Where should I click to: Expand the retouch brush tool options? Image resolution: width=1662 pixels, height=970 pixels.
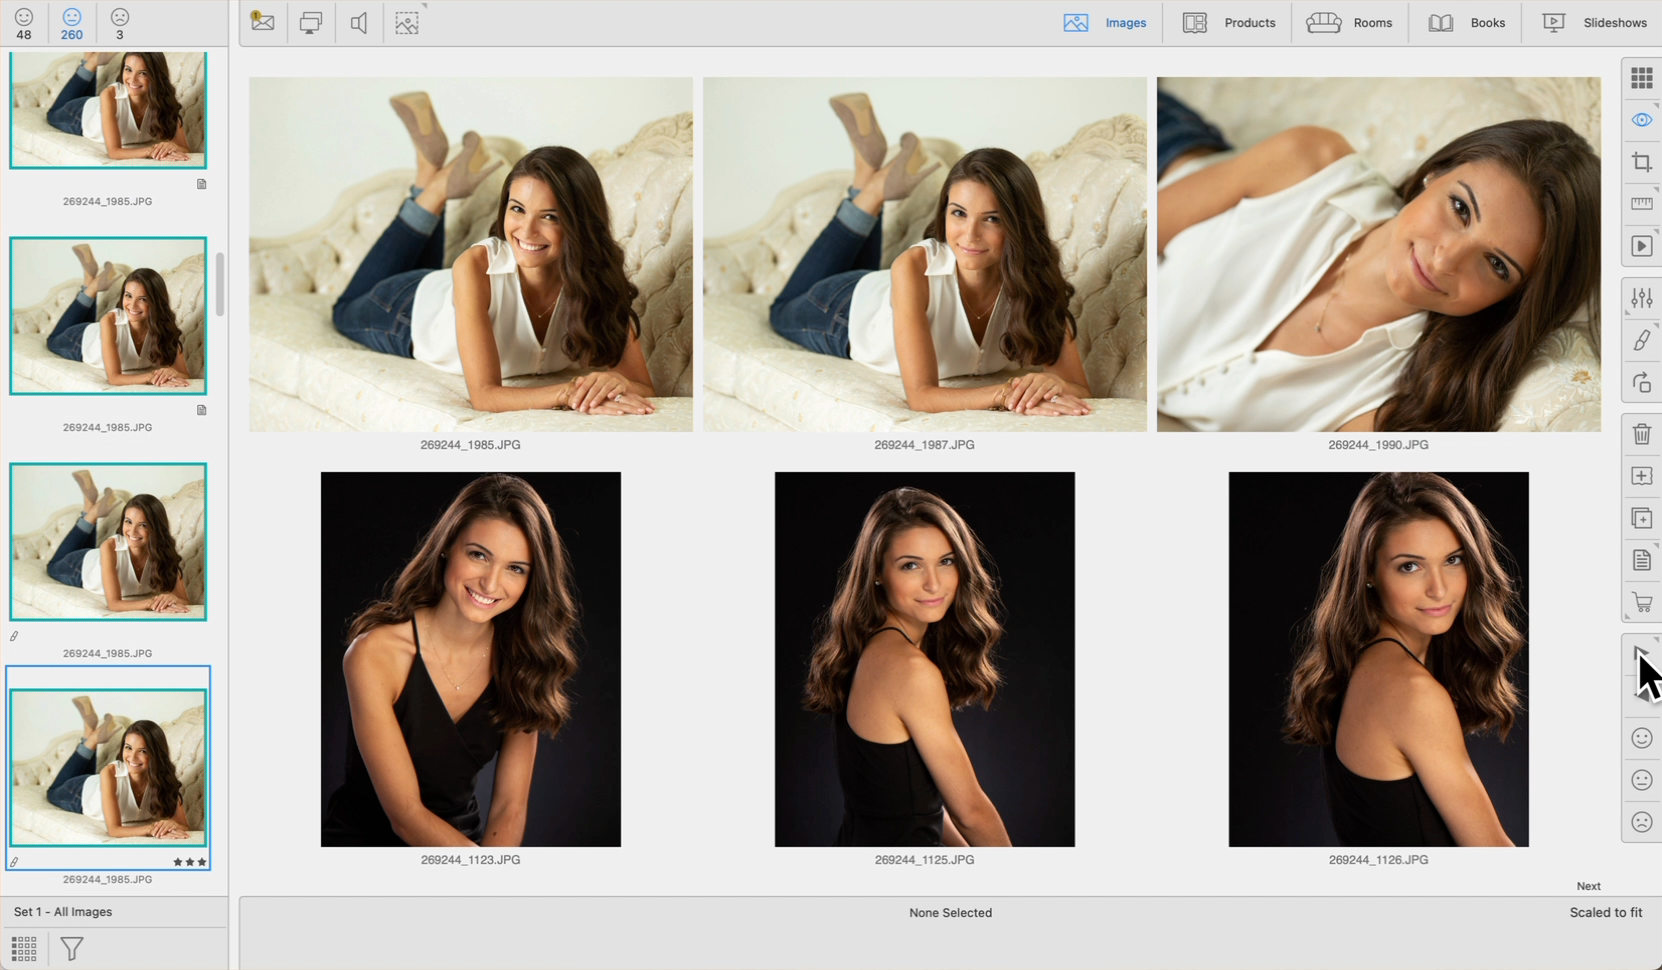tap(1641, 341)
